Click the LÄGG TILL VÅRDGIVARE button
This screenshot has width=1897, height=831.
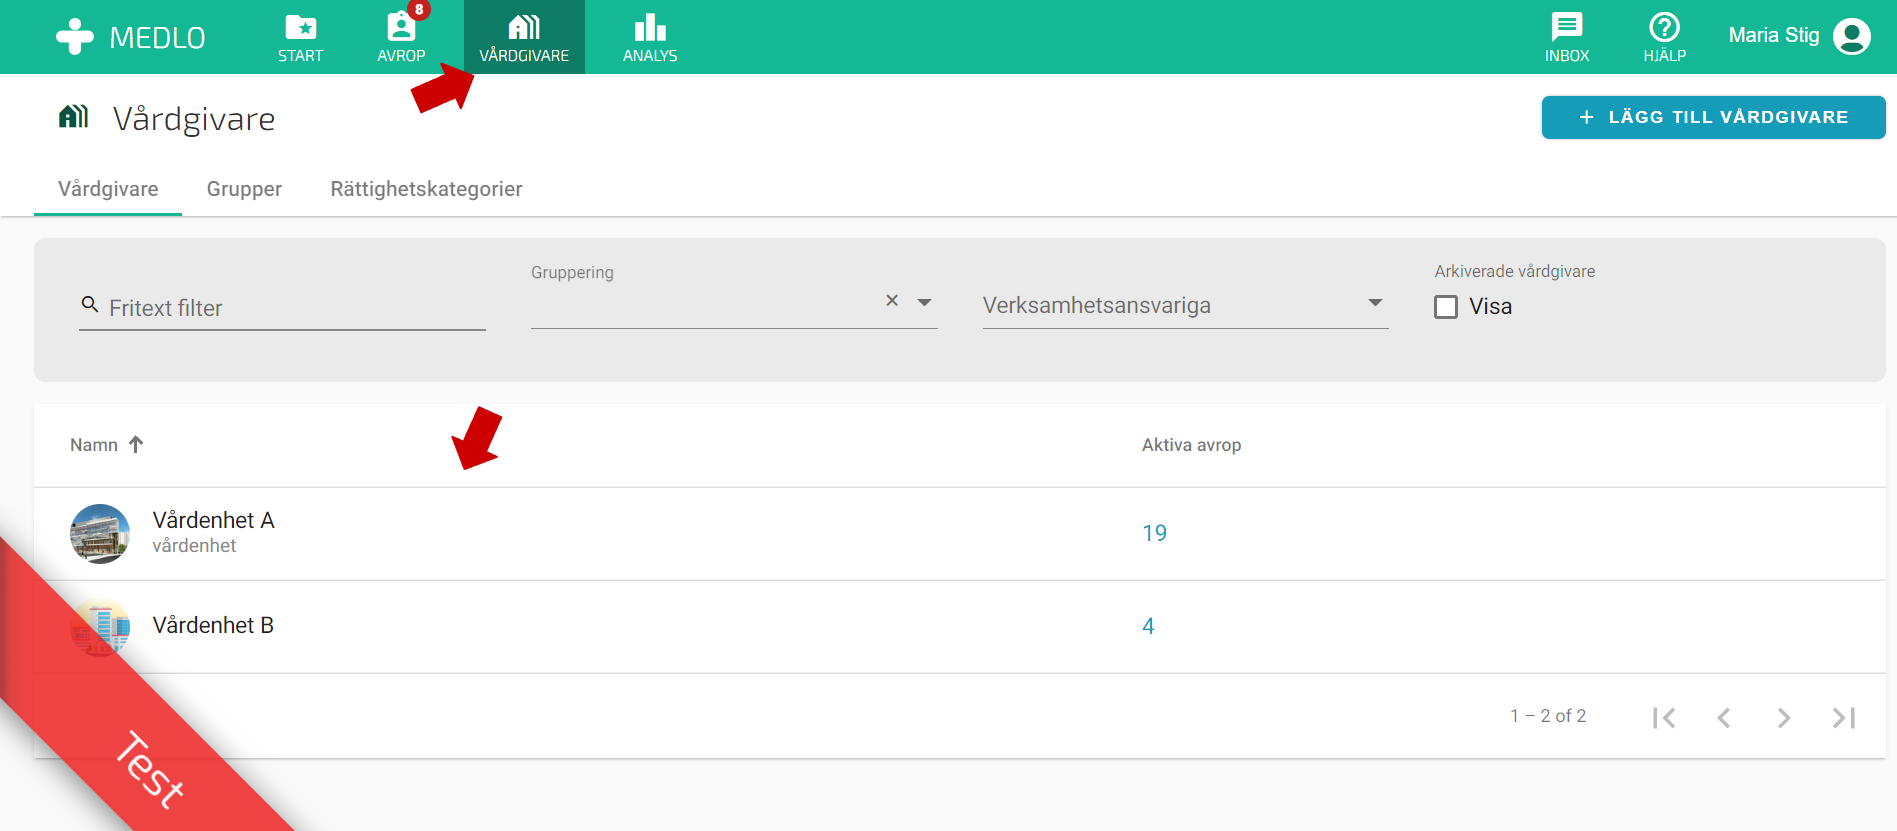1713,117
